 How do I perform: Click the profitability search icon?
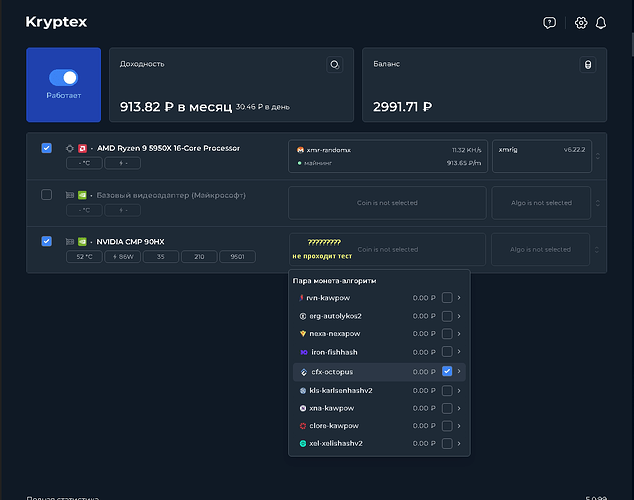[x=334, y=64]
